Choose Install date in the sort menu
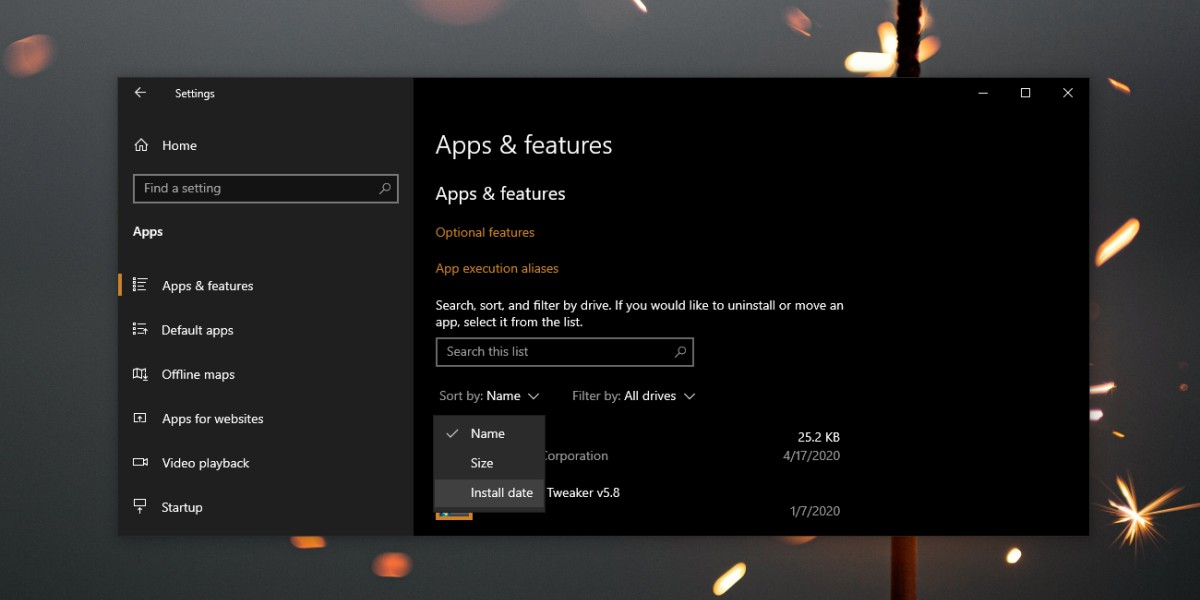 tap(489, 493)
